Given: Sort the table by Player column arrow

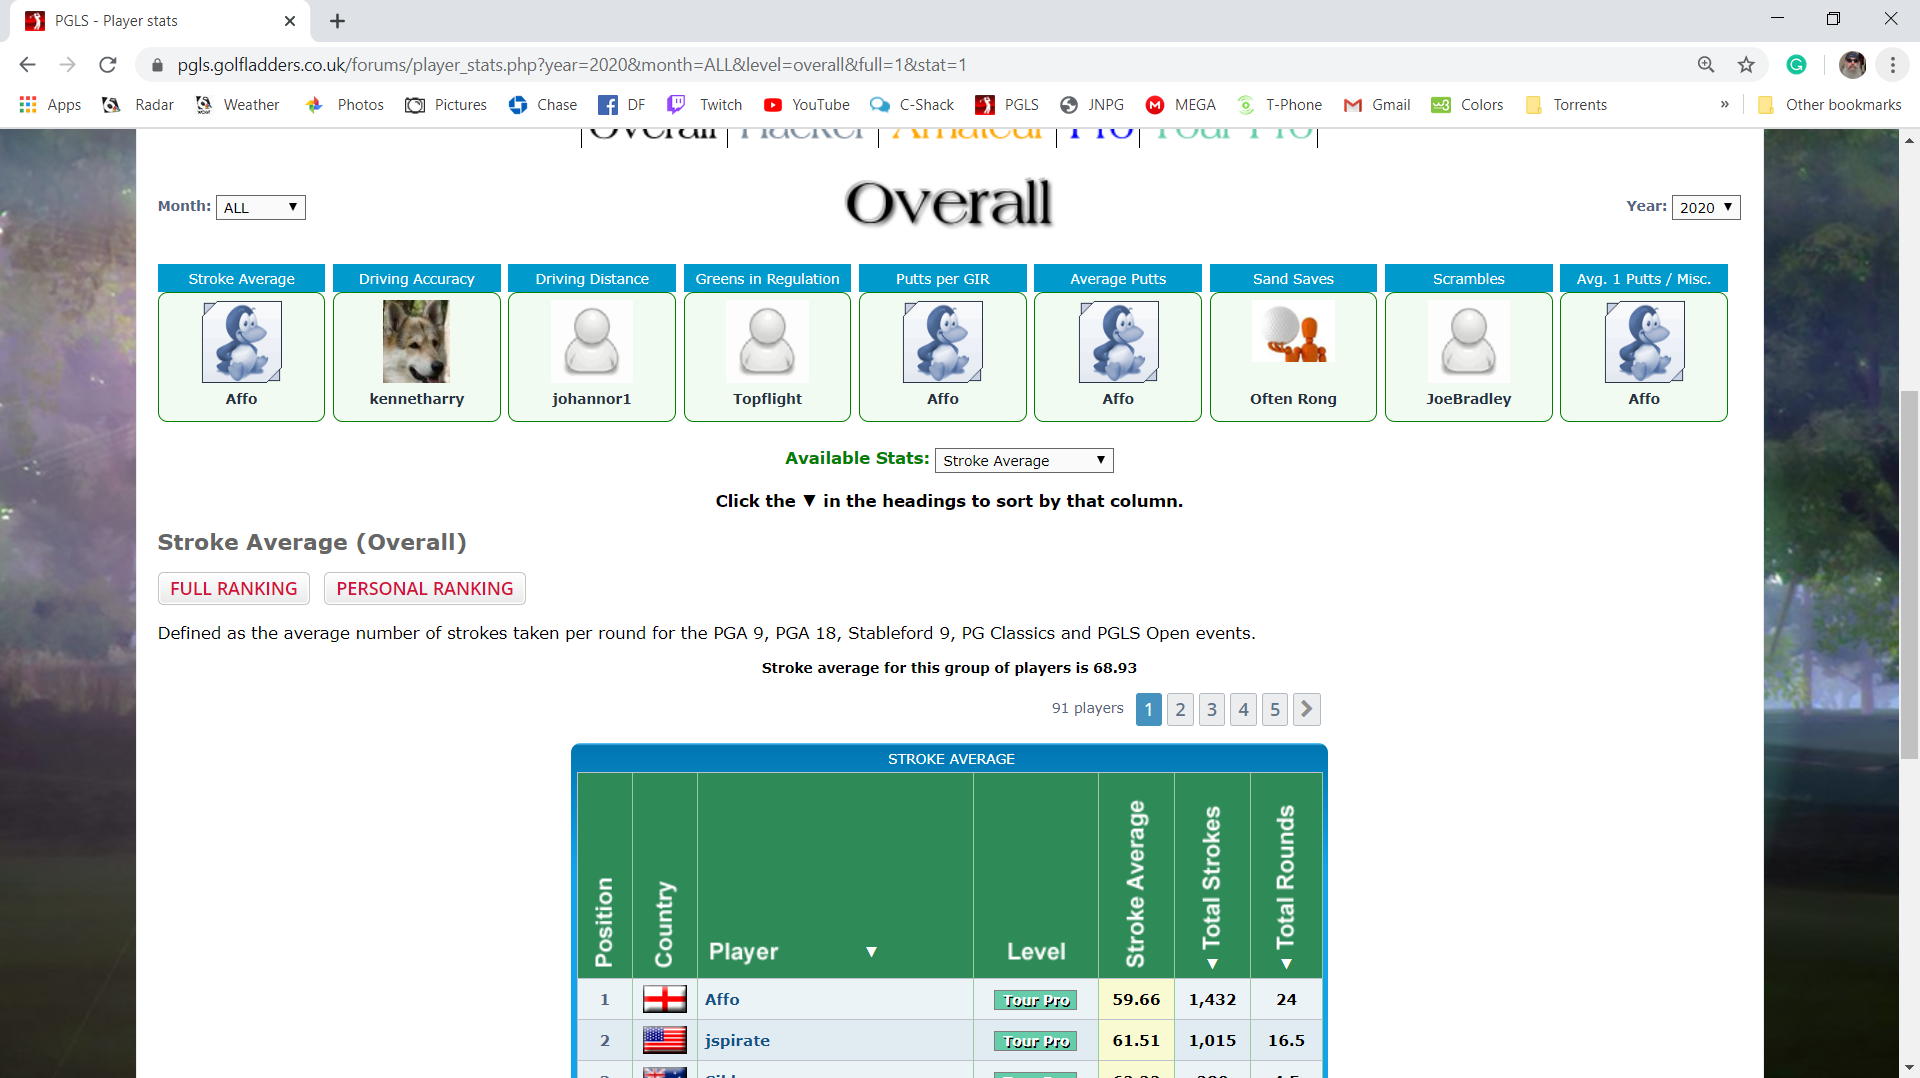Looking at the screenshot, I should pyautogui.click(x=871, y=952).
